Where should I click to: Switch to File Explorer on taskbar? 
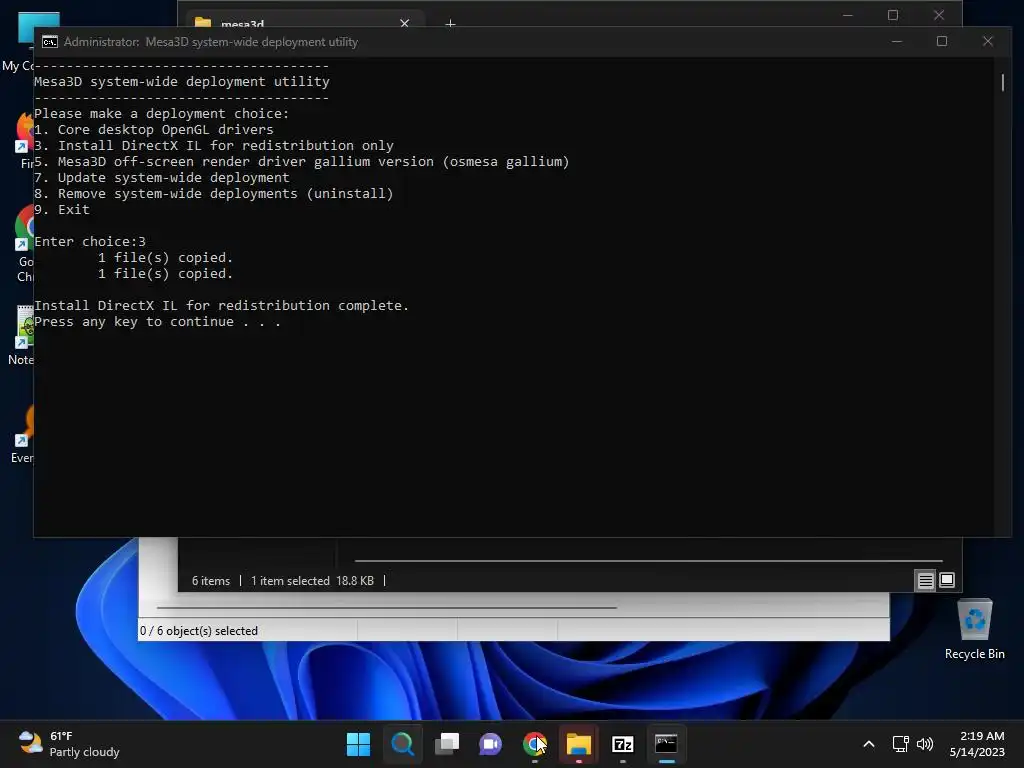(579, 744)
